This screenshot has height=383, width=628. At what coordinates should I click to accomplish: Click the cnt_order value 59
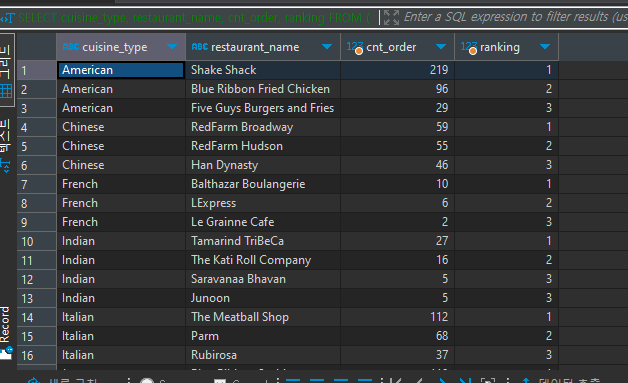click(397, 127)
